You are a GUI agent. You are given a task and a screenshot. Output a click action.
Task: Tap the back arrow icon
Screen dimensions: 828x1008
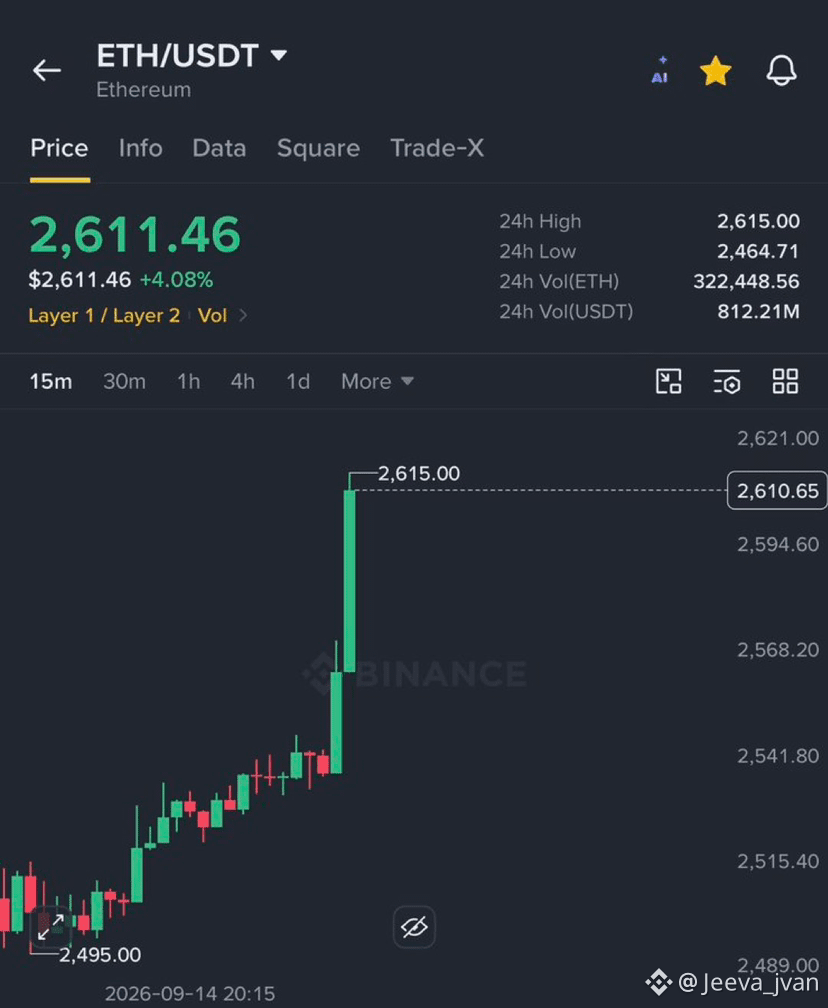tap(47, 70)
